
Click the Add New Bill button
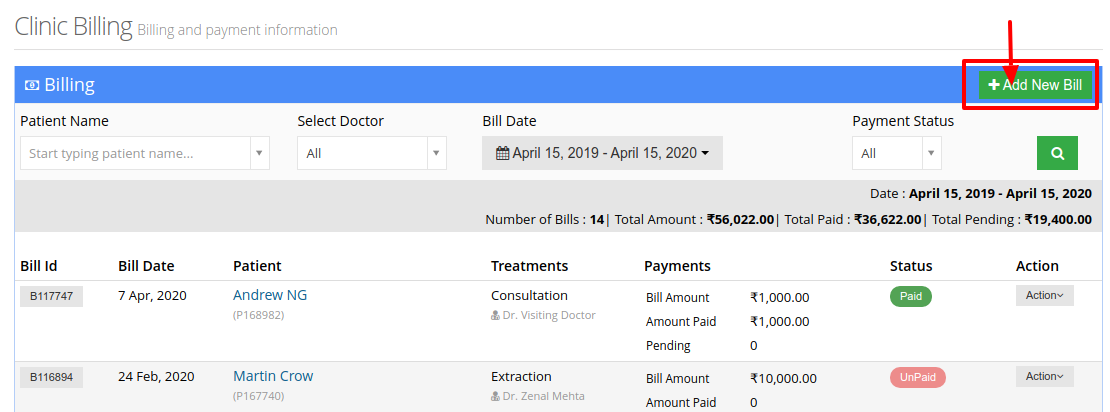(1035, 85)
